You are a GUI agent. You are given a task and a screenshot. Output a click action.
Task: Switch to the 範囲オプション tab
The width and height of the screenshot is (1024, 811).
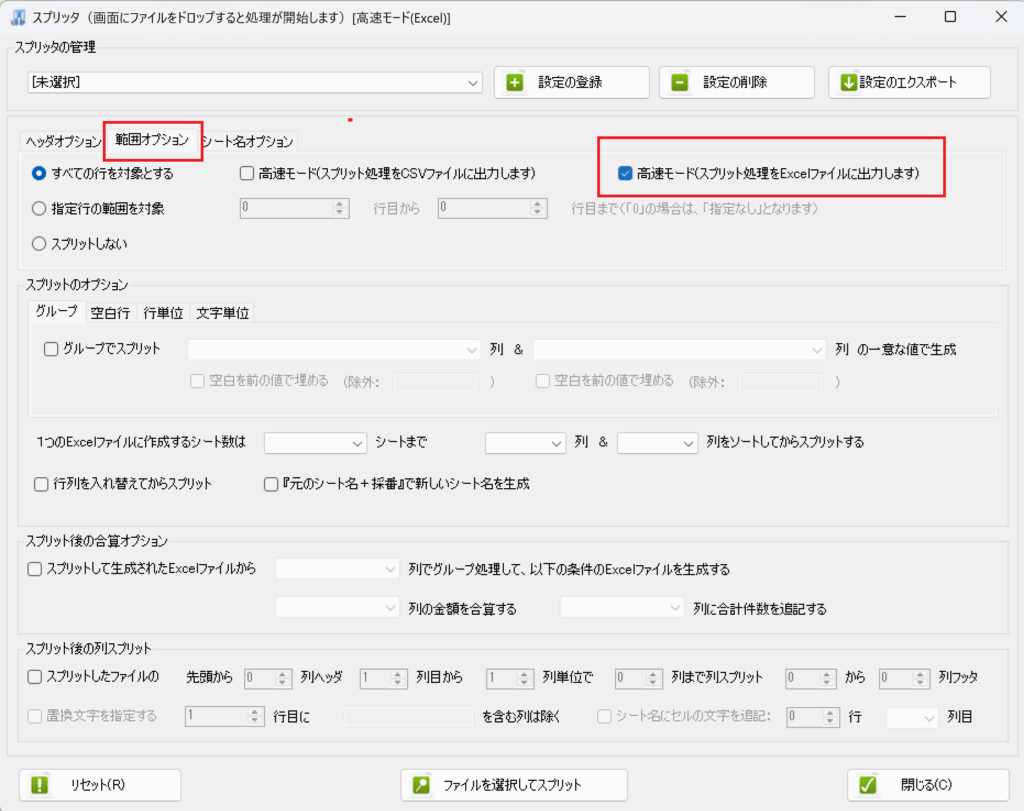[152, 140]
